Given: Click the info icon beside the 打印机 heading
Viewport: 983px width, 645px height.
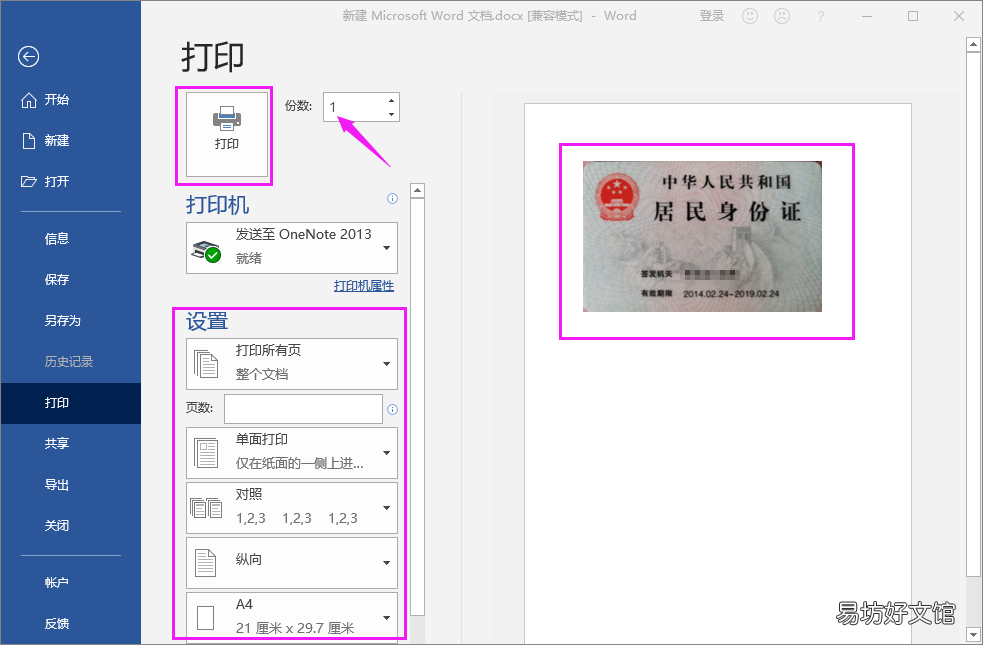Looking at the screenshot, I should pos(392,199).
